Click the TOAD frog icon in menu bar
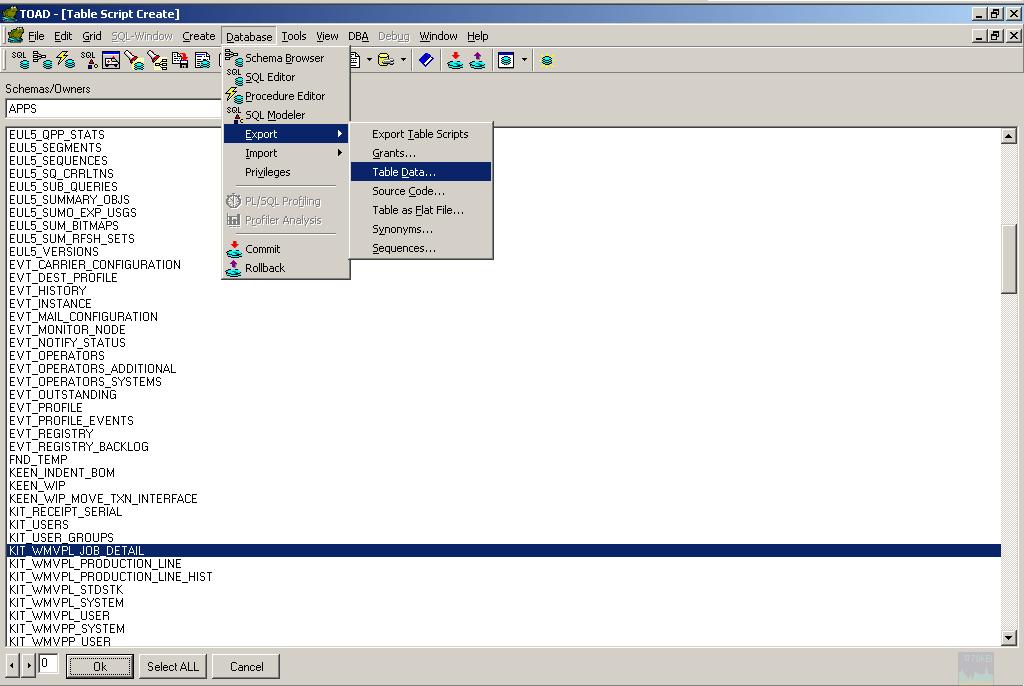This screenshot has height=686, width=1024. point(16,35)
